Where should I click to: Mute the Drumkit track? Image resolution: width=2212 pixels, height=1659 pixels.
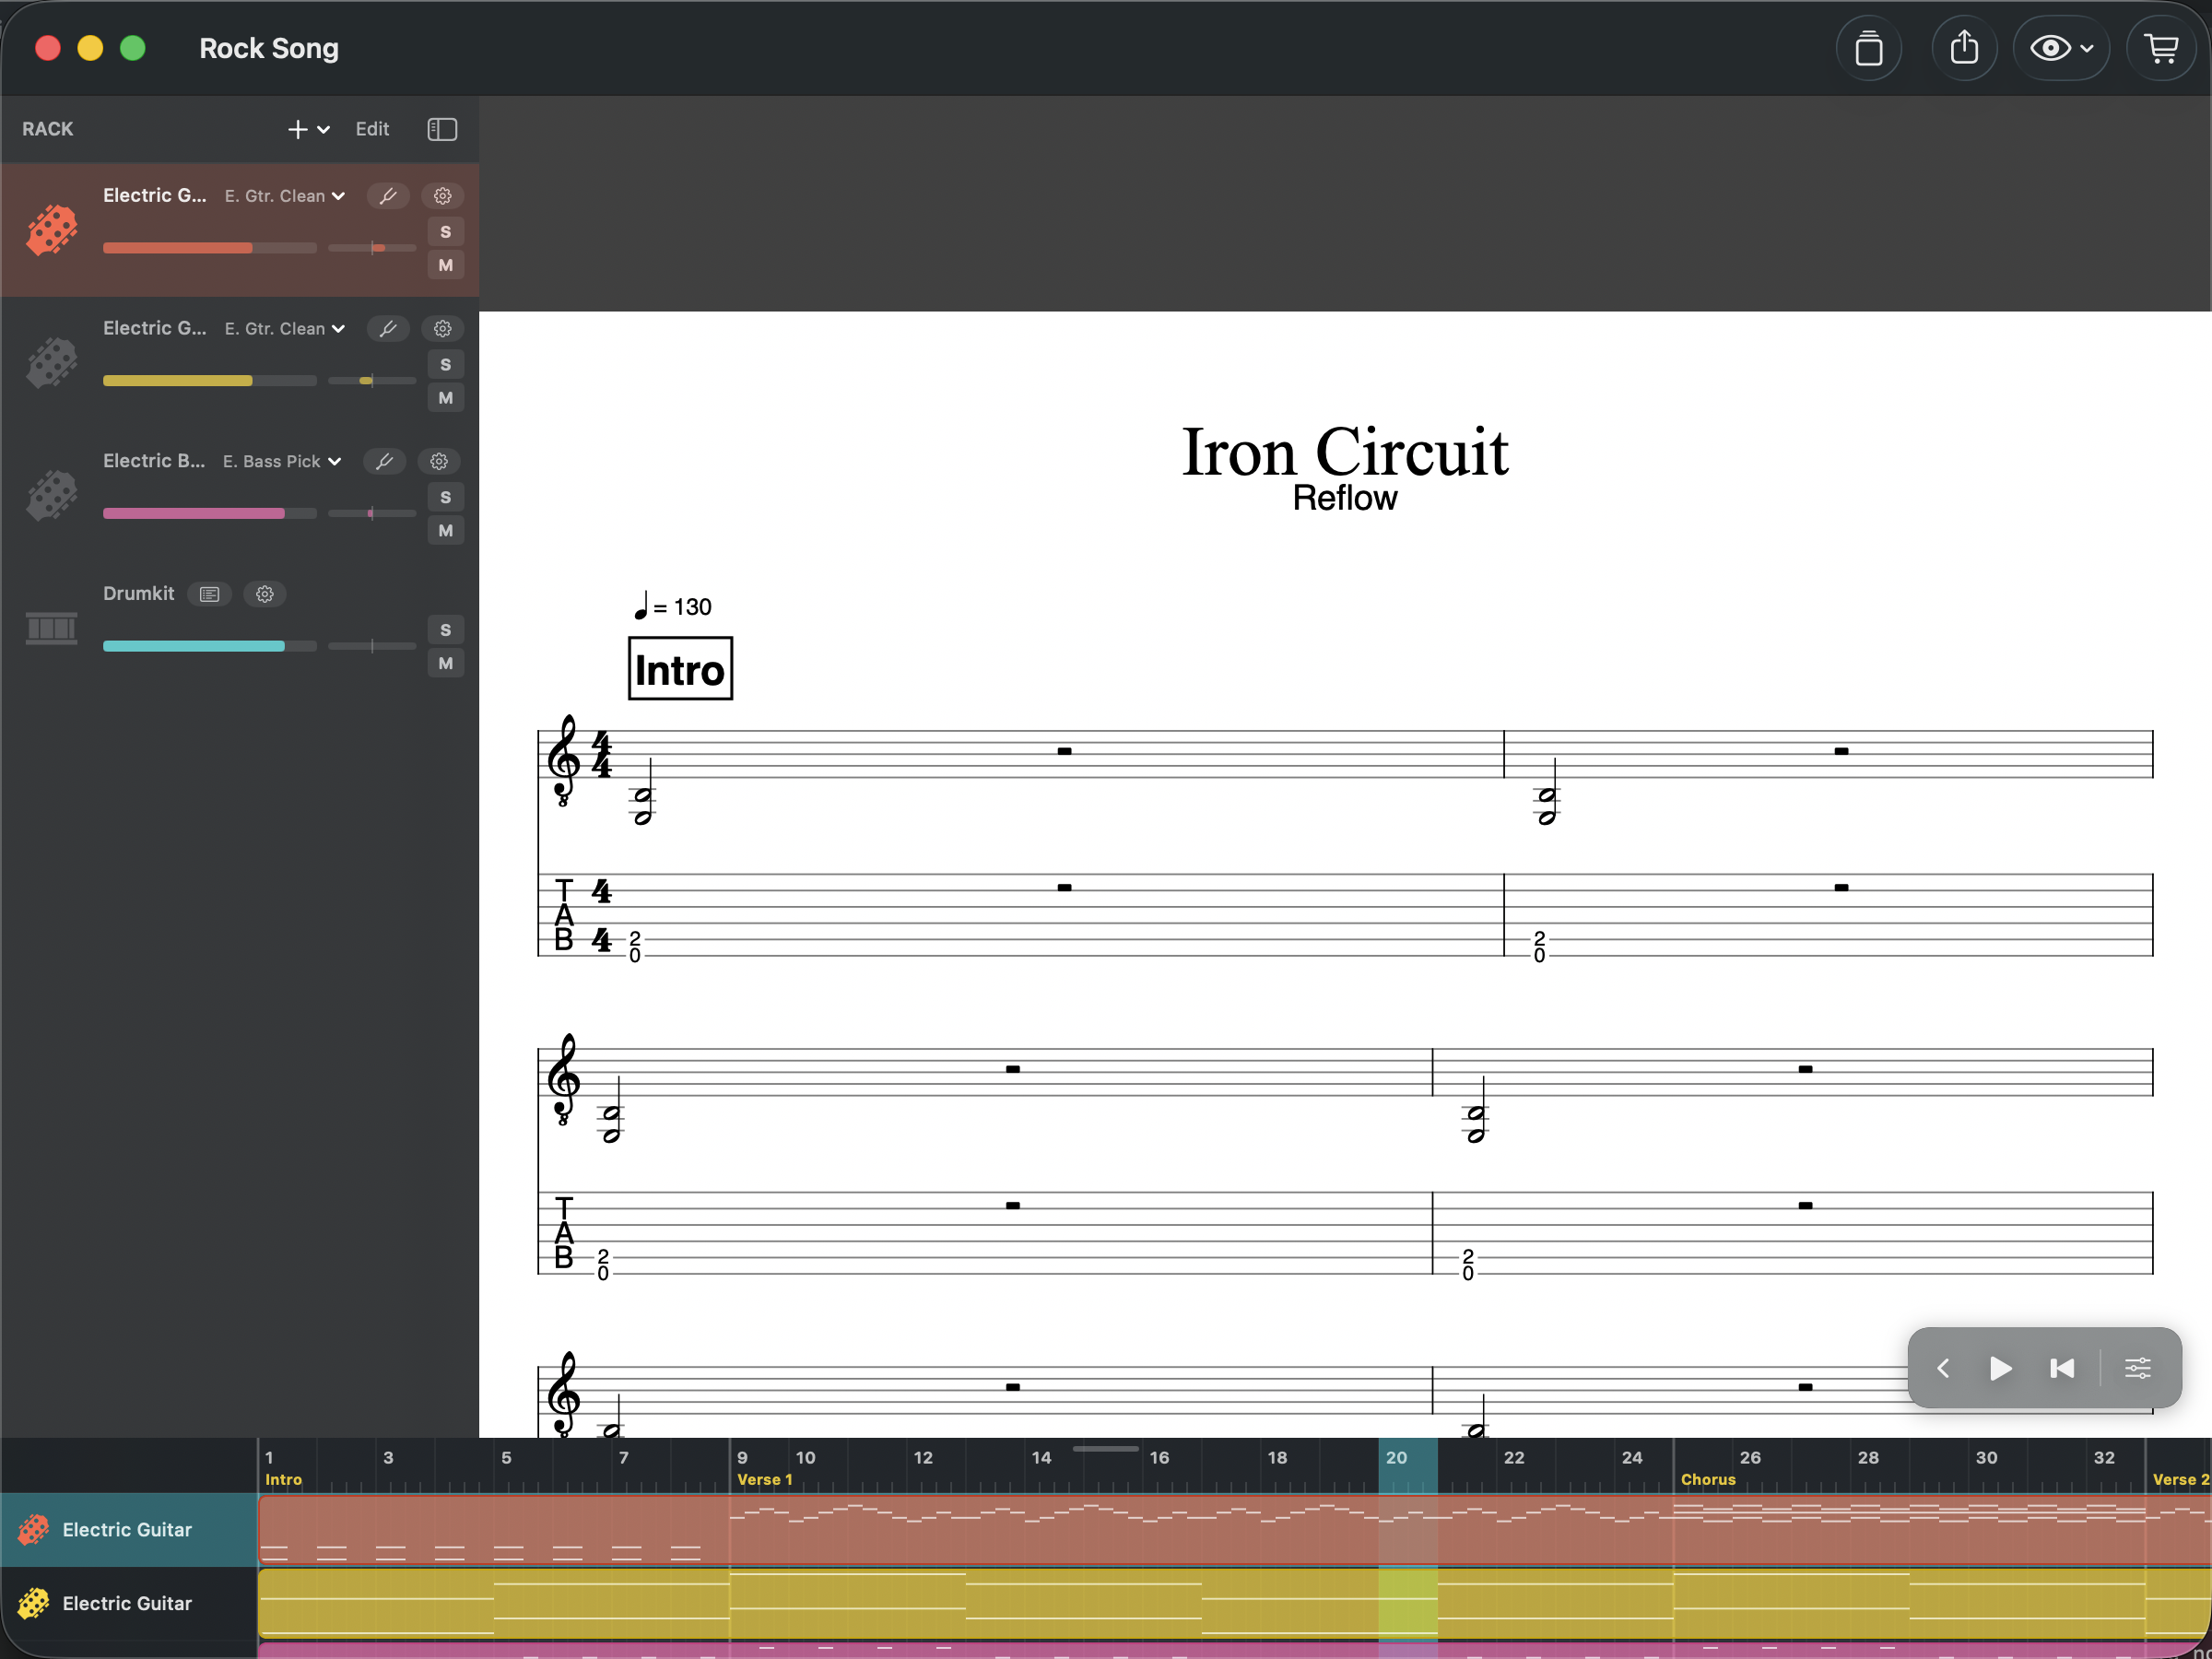[x=445, y=663]
